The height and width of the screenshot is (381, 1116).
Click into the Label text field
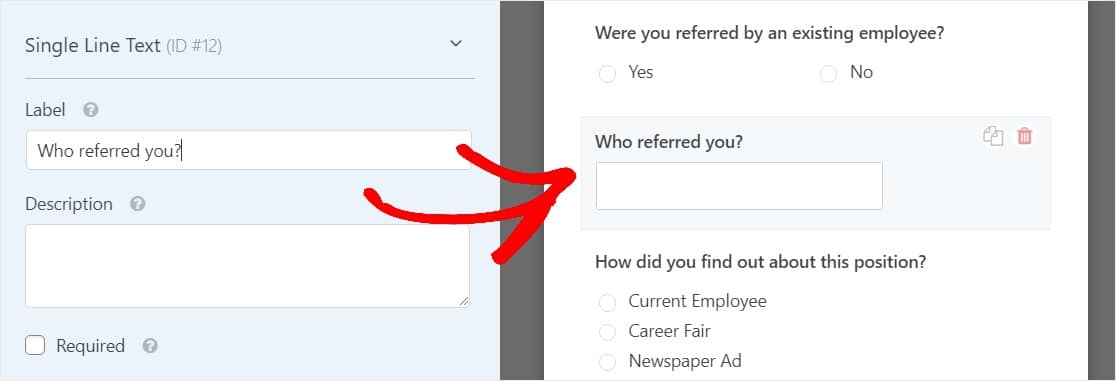[x=248, y=150]
